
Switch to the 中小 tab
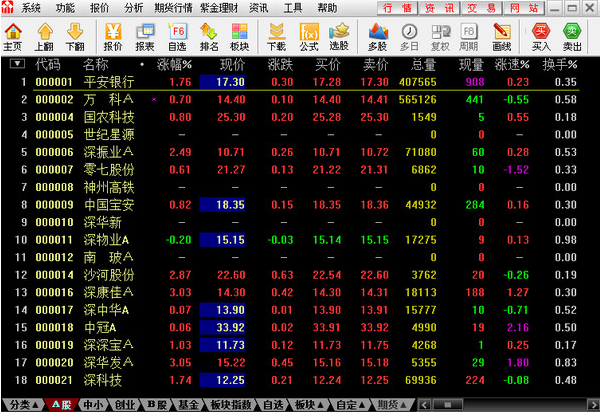click(x=93, y=405)
